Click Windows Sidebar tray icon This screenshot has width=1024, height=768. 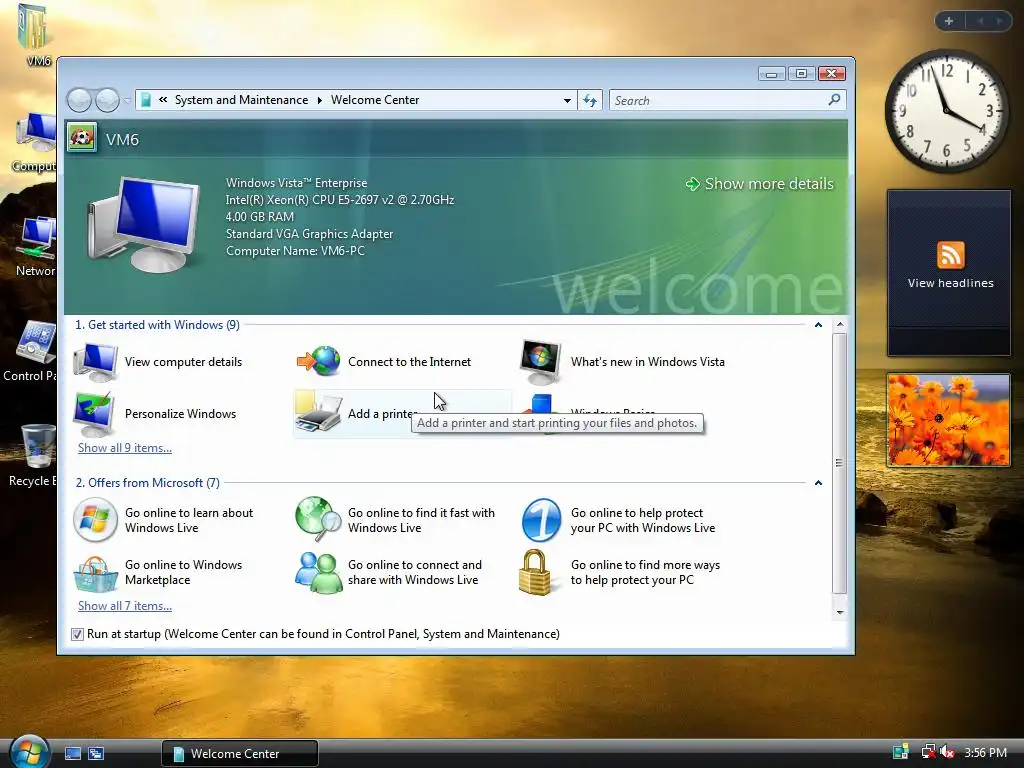(901, 752)
